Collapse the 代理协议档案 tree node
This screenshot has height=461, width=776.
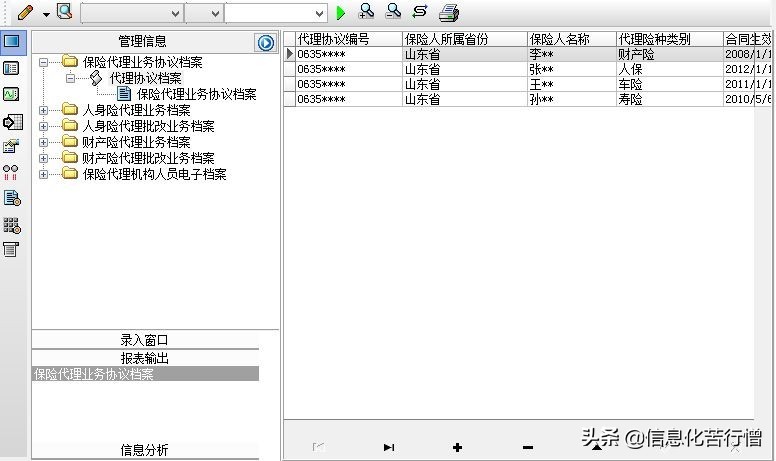(70, 78)
